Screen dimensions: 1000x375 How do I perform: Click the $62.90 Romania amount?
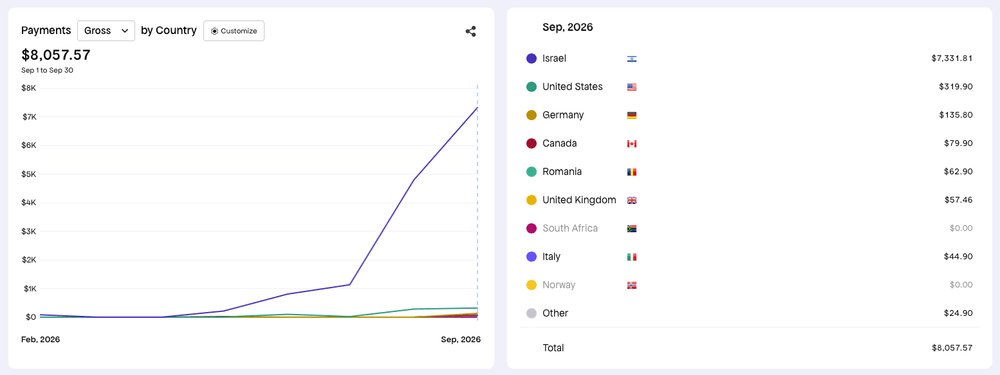(x=958, y=172)
